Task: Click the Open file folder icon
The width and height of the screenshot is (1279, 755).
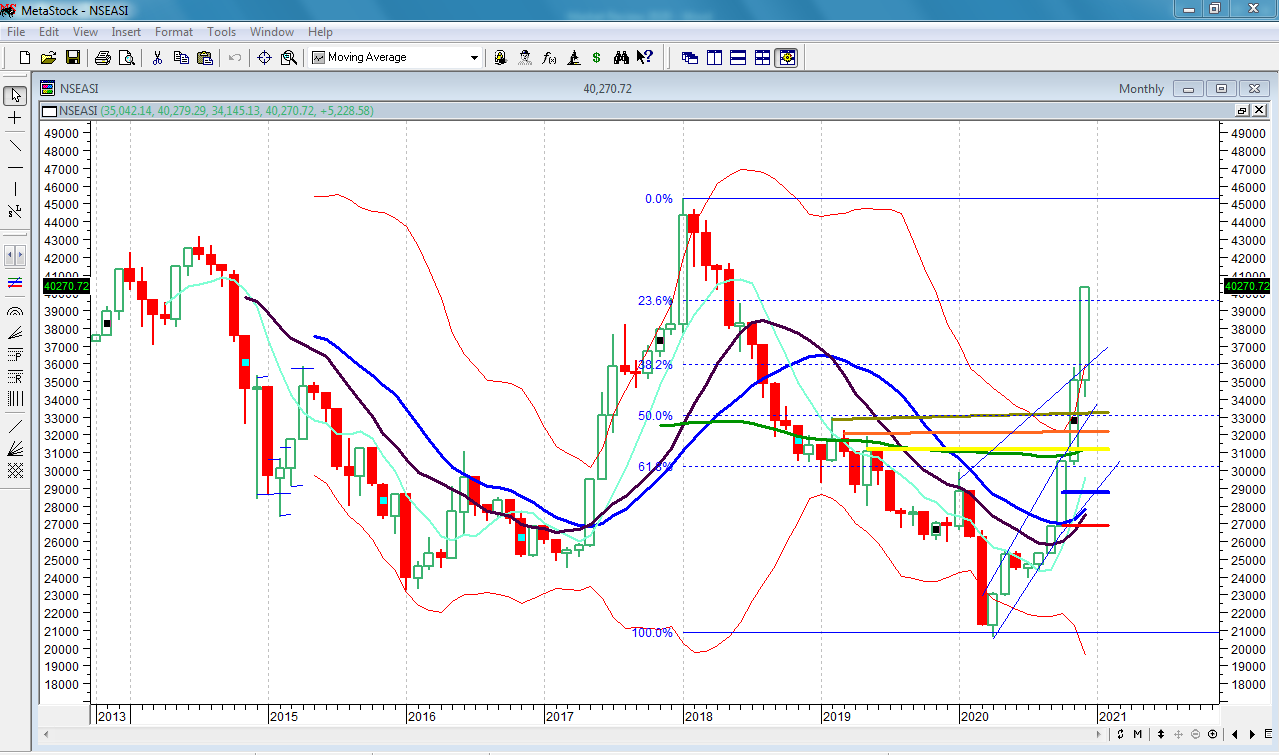Action: pos(48,58)
